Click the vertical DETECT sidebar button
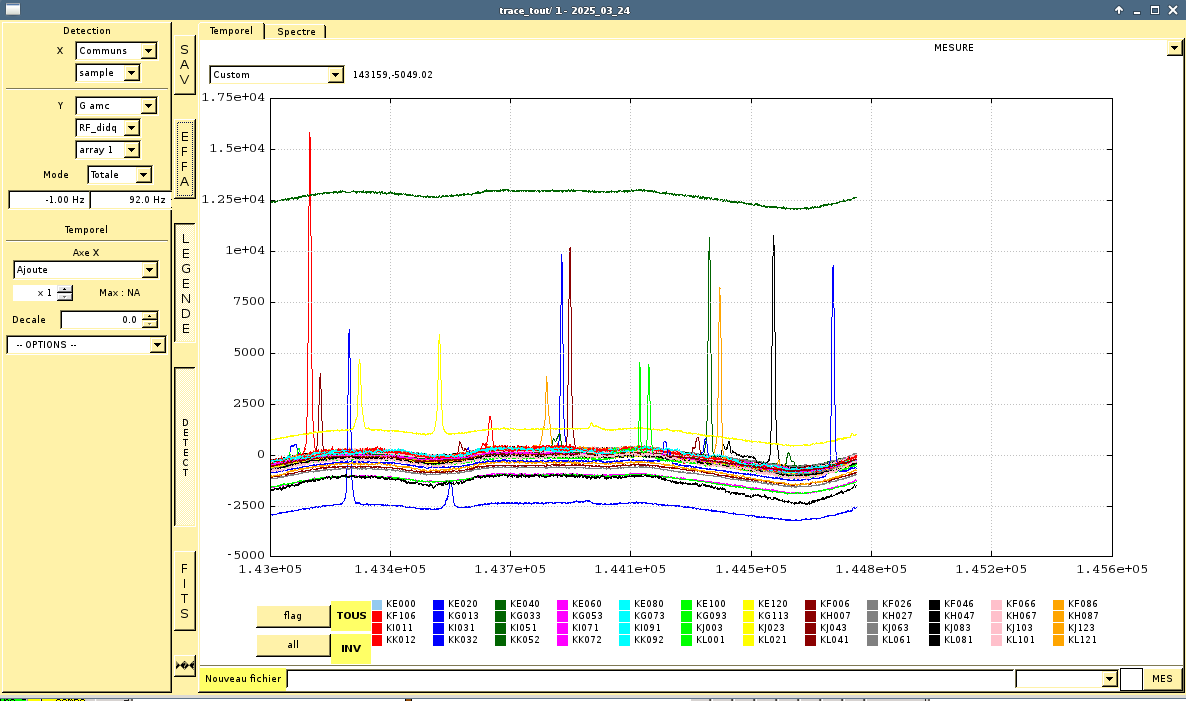Viewport: 1186px width, 701px height. [x=185, y=447]
